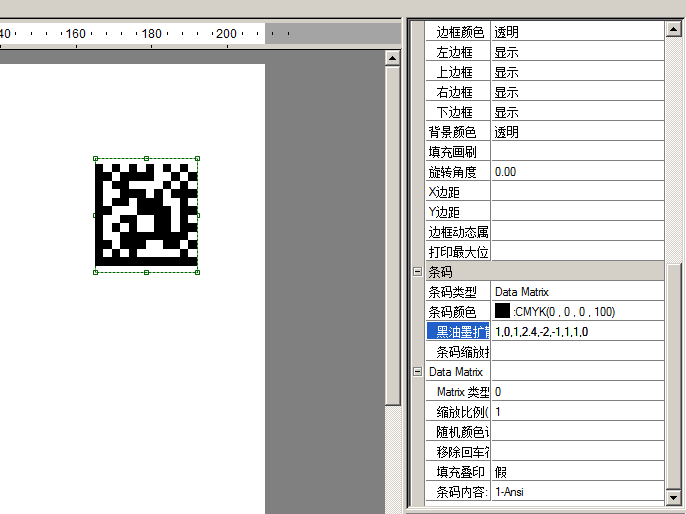
Task: Click the 填充叠印 property label
Action: click(x=460, y=472)
